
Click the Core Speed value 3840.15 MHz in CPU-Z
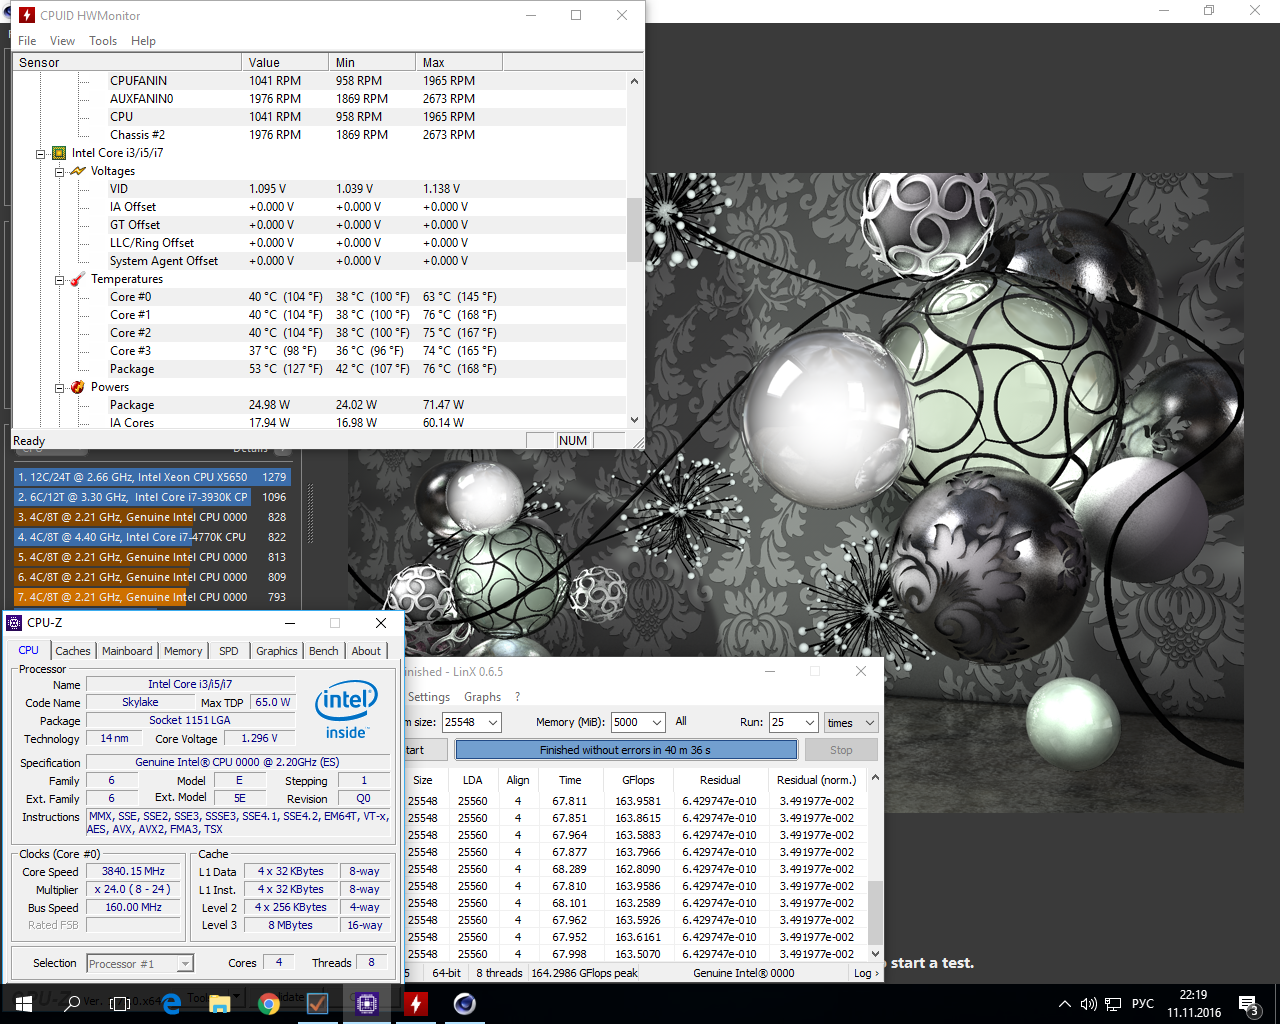pyautogui.click(x=133, y=871)
